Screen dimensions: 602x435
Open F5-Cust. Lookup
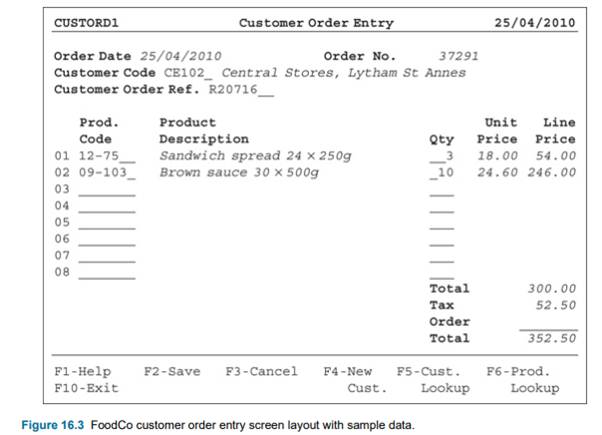coord(429,379)
